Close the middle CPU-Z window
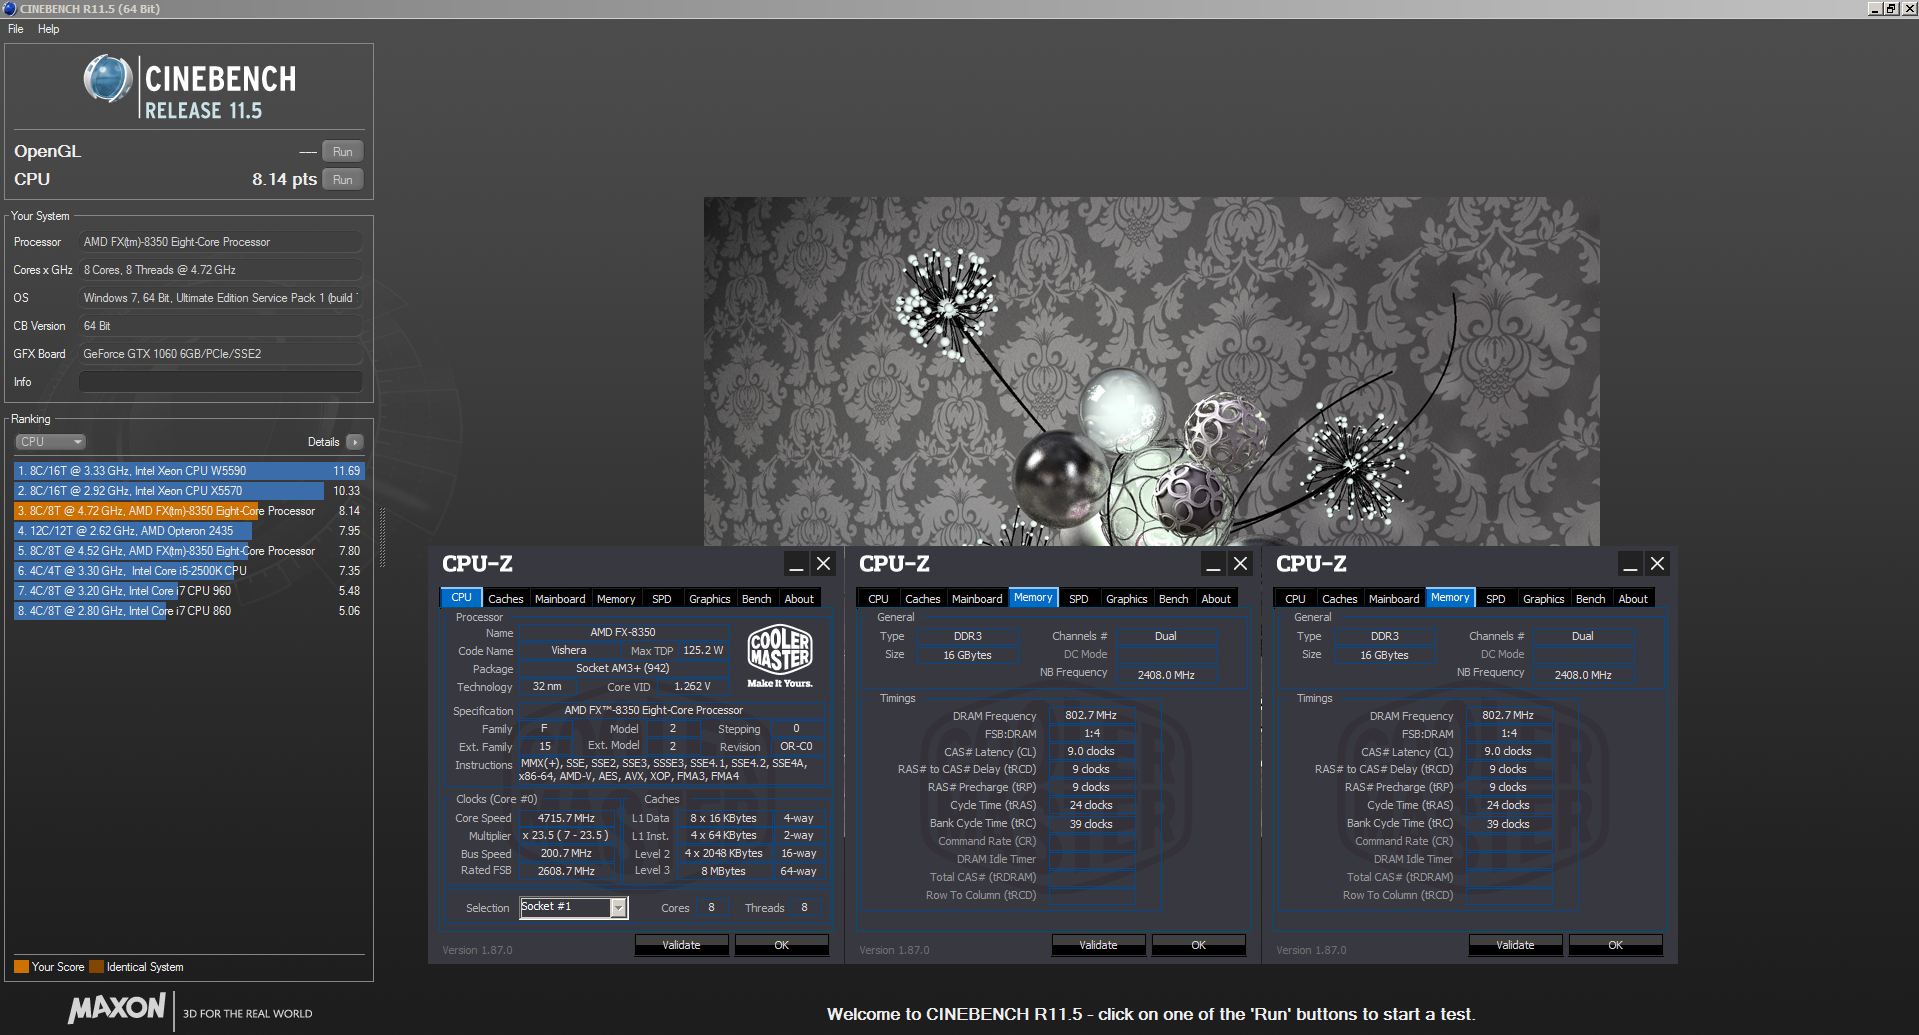Screen dimensions: 1919x1035 [1241, 564]
